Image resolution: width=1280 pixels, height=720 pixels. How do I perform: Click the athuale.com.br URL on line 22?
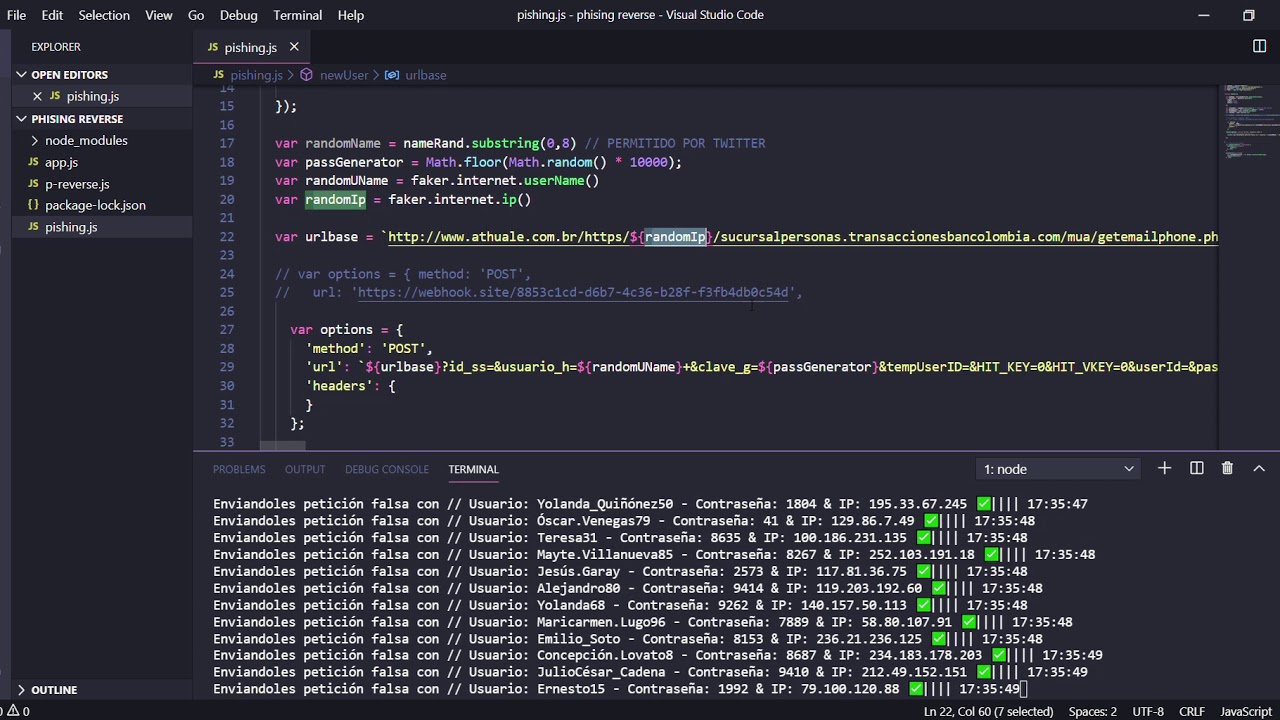click(x=802, y=237)
